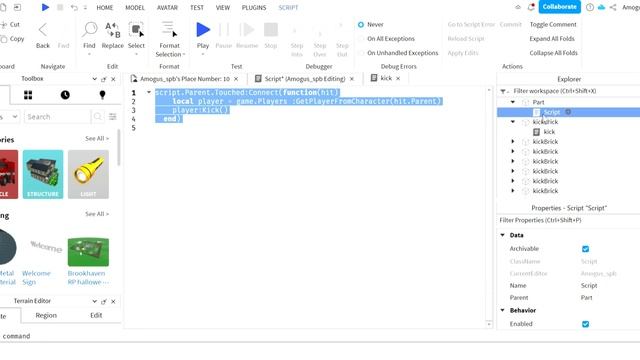The image size is (640, 360).
Task: Open the Toolbox grid inventory tab
Action: tap(28, 95)
